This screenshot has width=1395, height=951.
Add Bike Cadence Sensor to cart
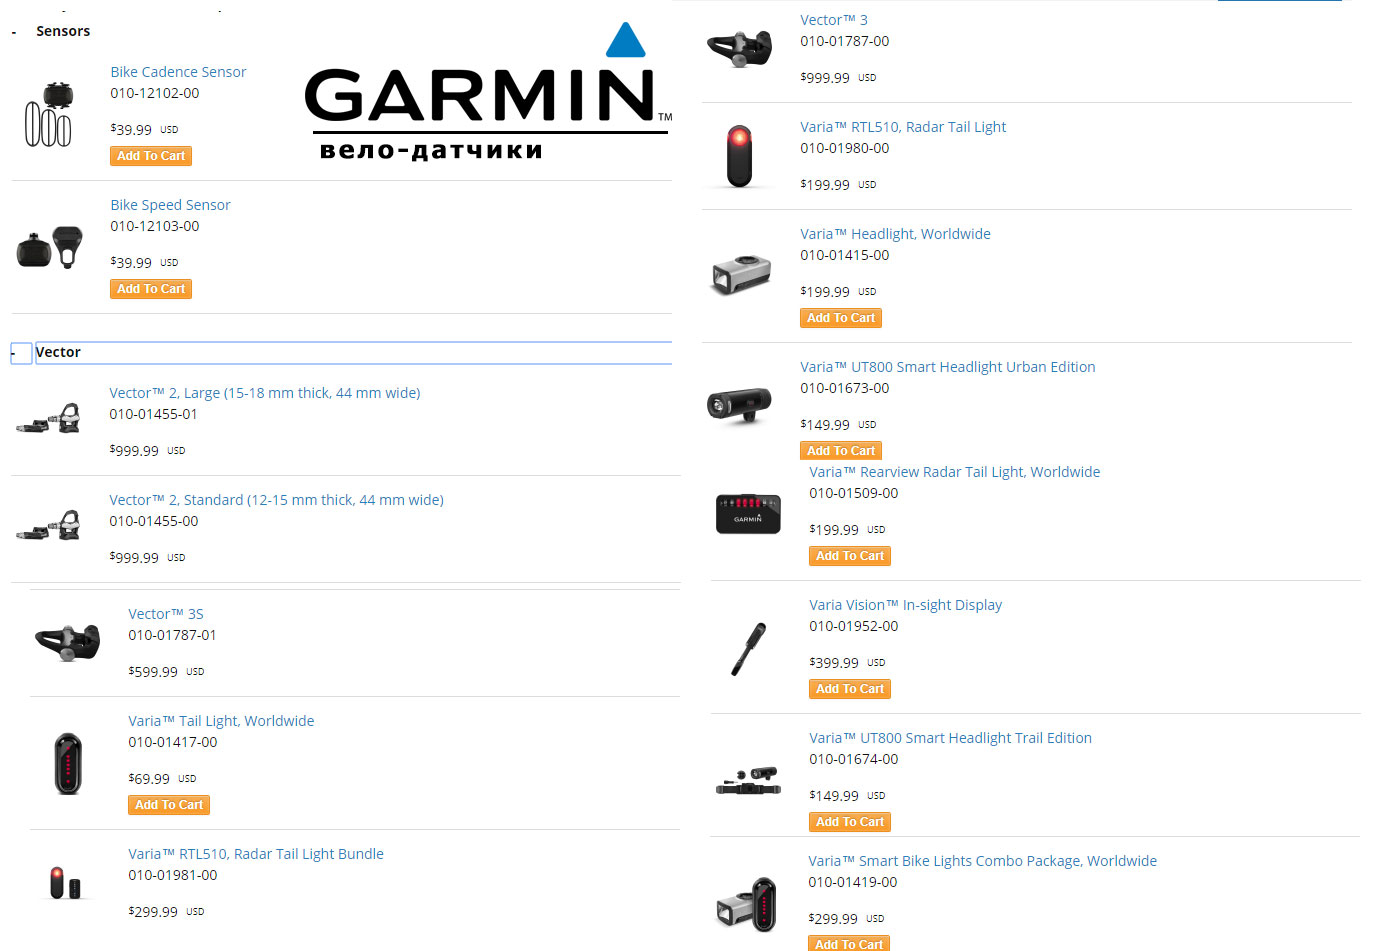pyautogui.click(x=151, y=156)
